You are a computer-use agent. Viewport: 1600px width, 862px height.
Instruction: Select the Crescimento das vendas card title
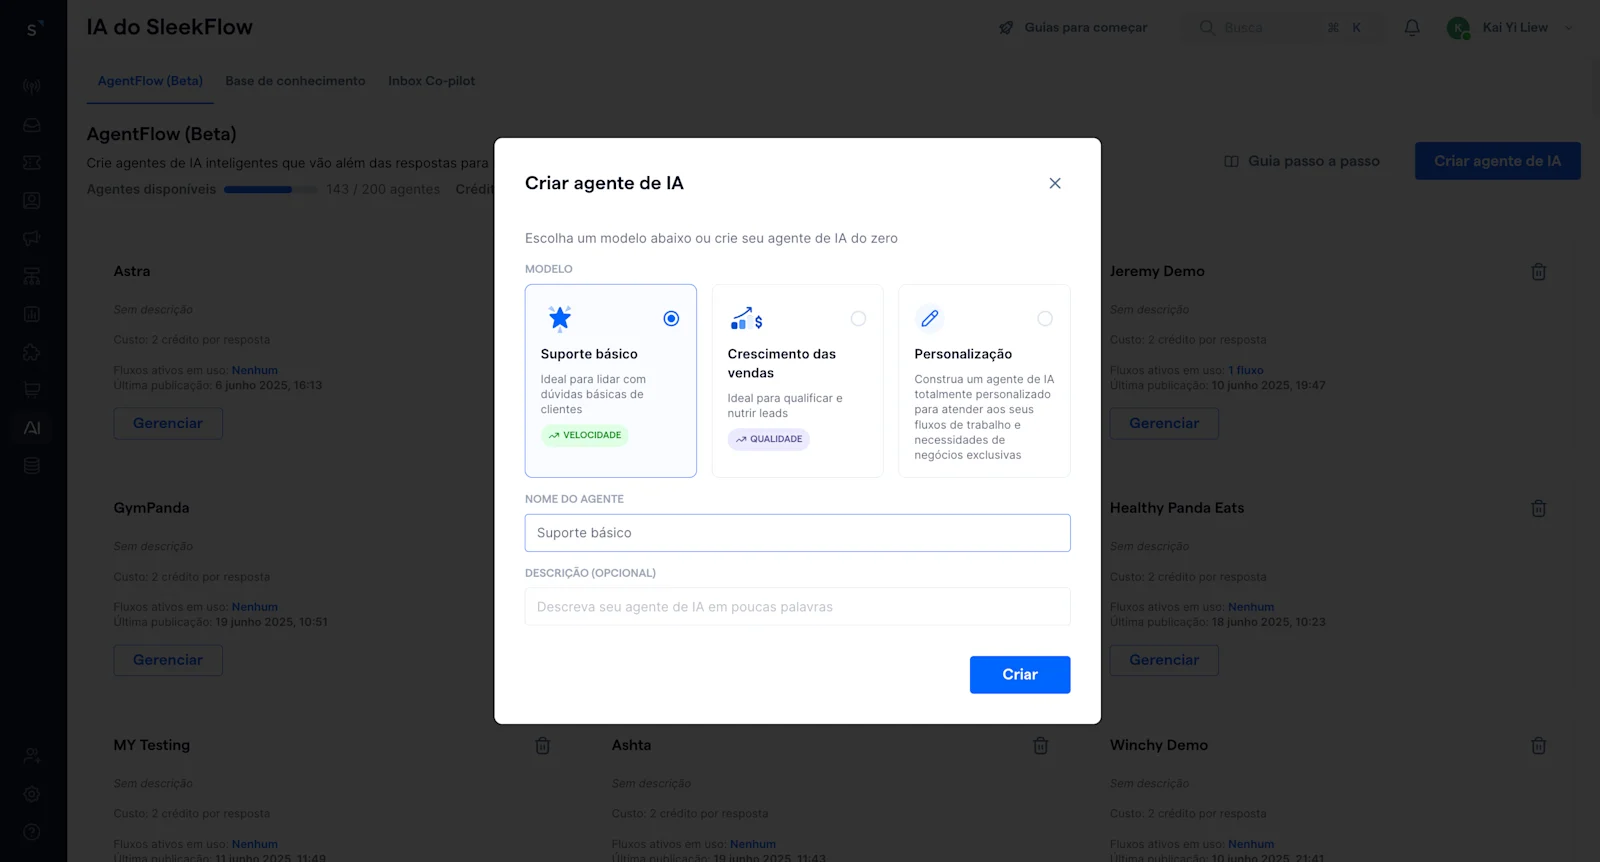[x=781, y=363]
